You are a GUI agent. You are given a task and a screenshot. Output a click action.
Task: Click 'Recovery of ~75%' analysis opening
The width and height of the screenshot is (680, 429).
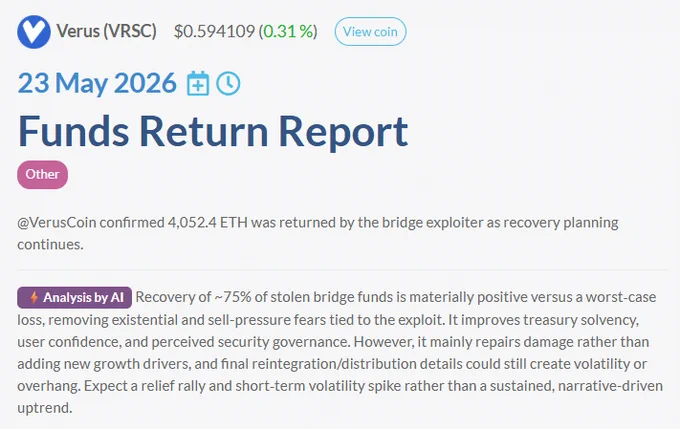point(193,297)
